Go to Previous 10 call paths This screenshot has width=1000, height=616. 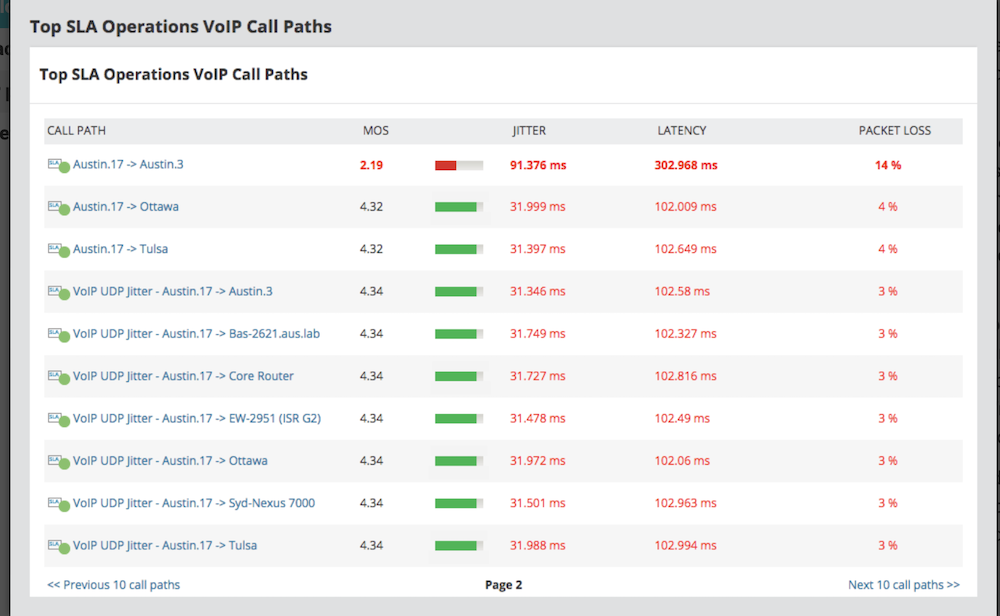114,585
